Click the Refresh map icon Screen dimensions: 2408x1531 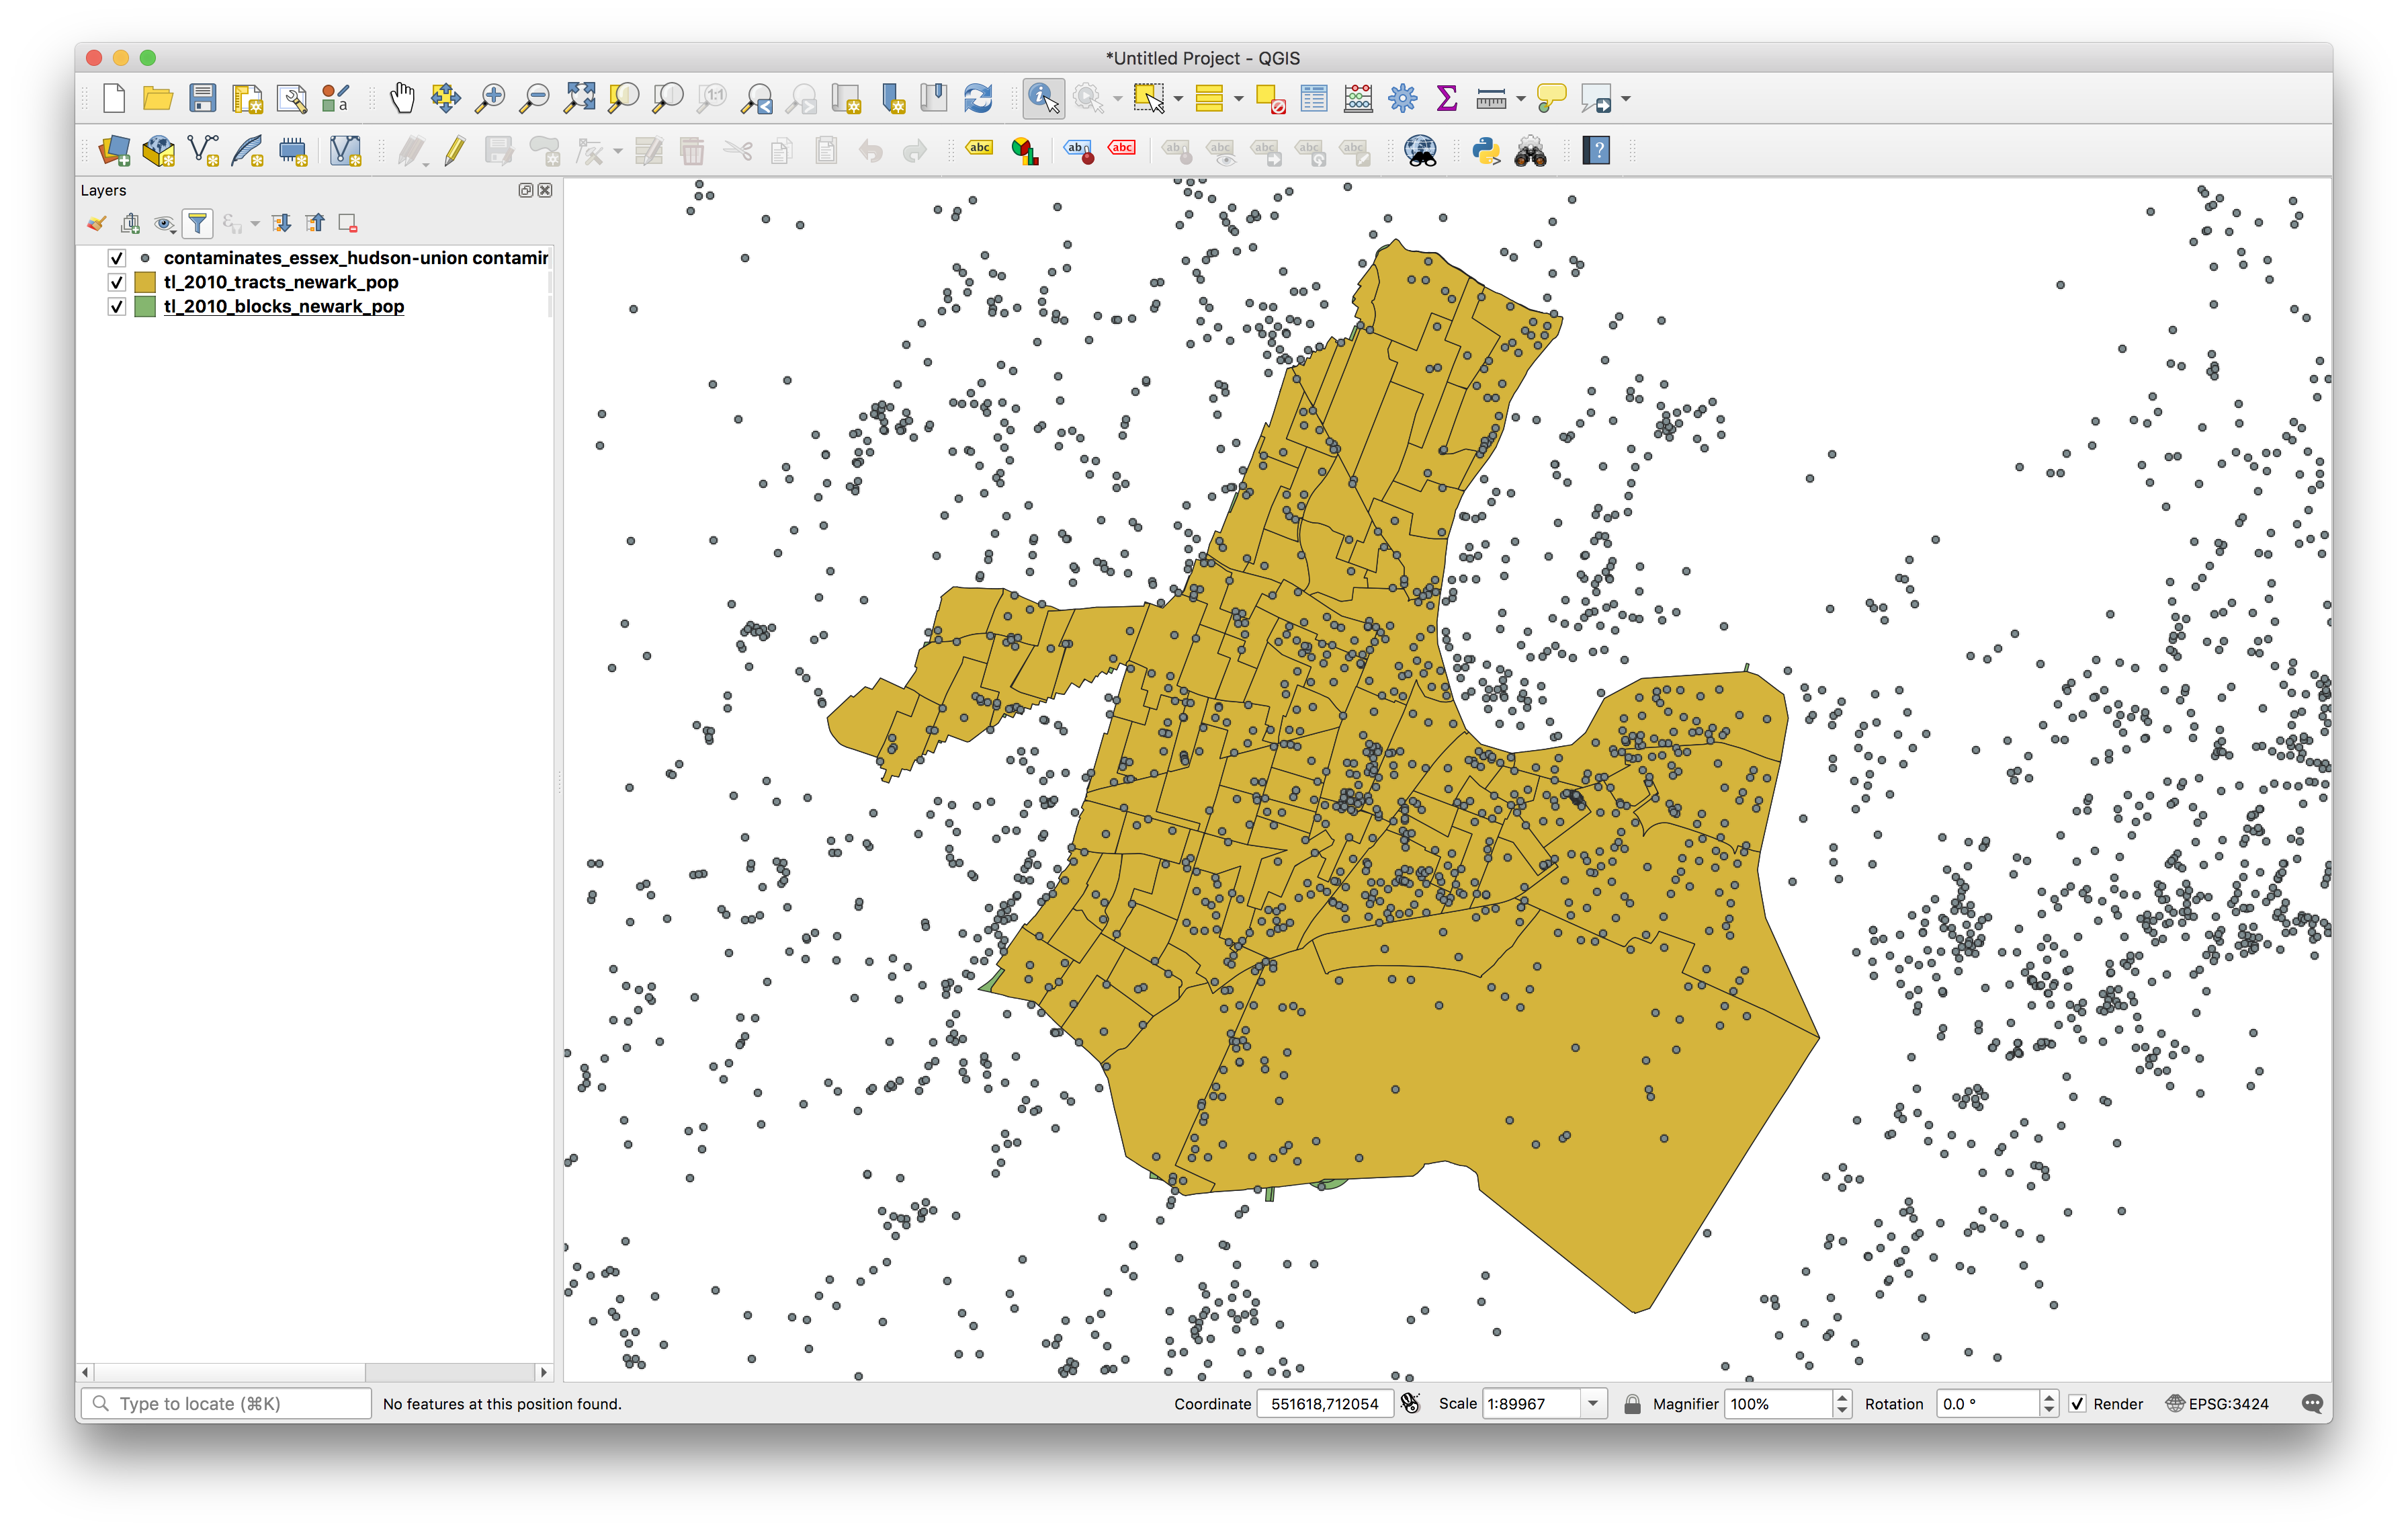pyautogui.click(x=977, y=98)
